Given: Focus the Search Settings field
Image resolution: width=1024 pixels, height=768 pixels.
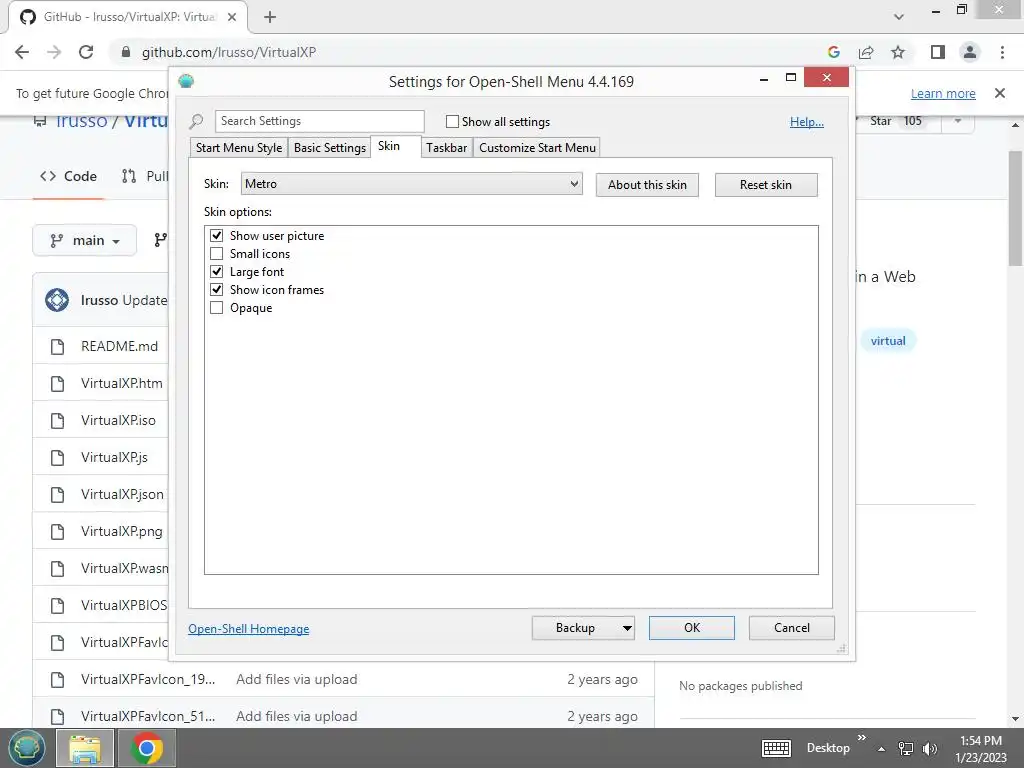Looking at the screenshot, I should (319, 121).
